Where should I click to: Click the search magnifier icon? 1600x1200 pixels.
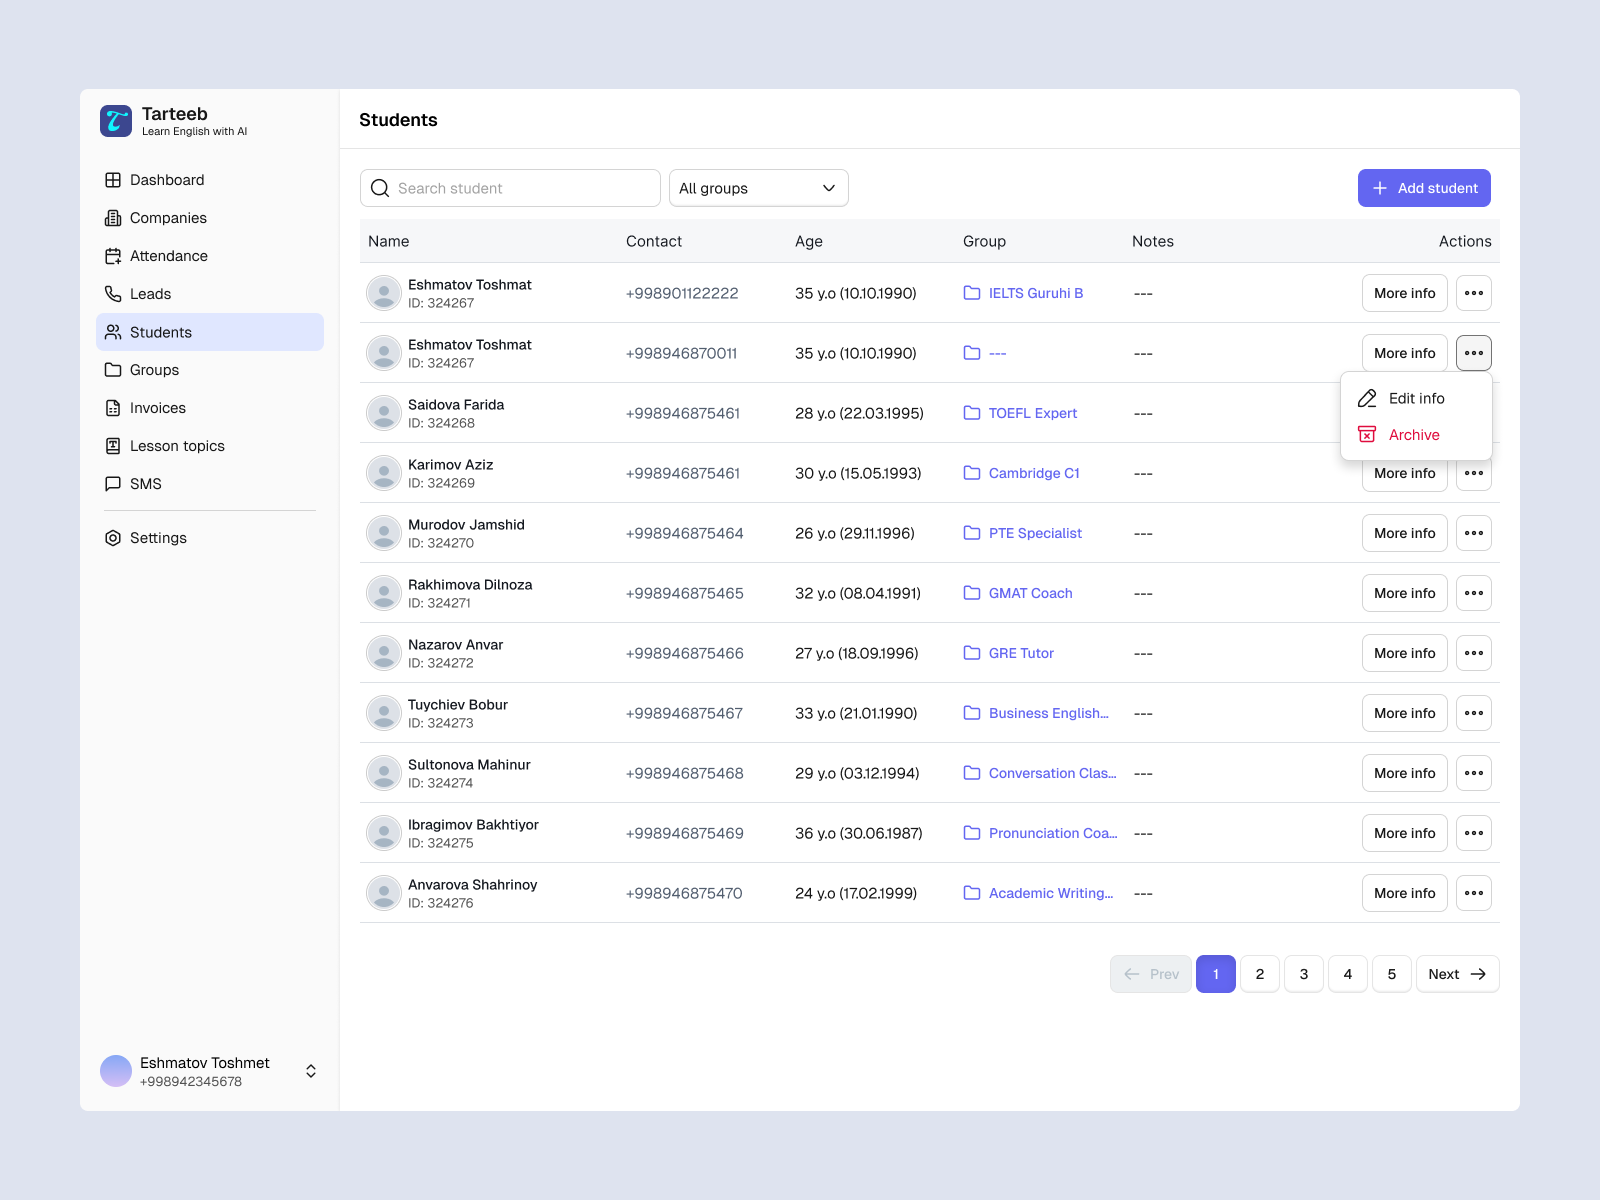380,188
